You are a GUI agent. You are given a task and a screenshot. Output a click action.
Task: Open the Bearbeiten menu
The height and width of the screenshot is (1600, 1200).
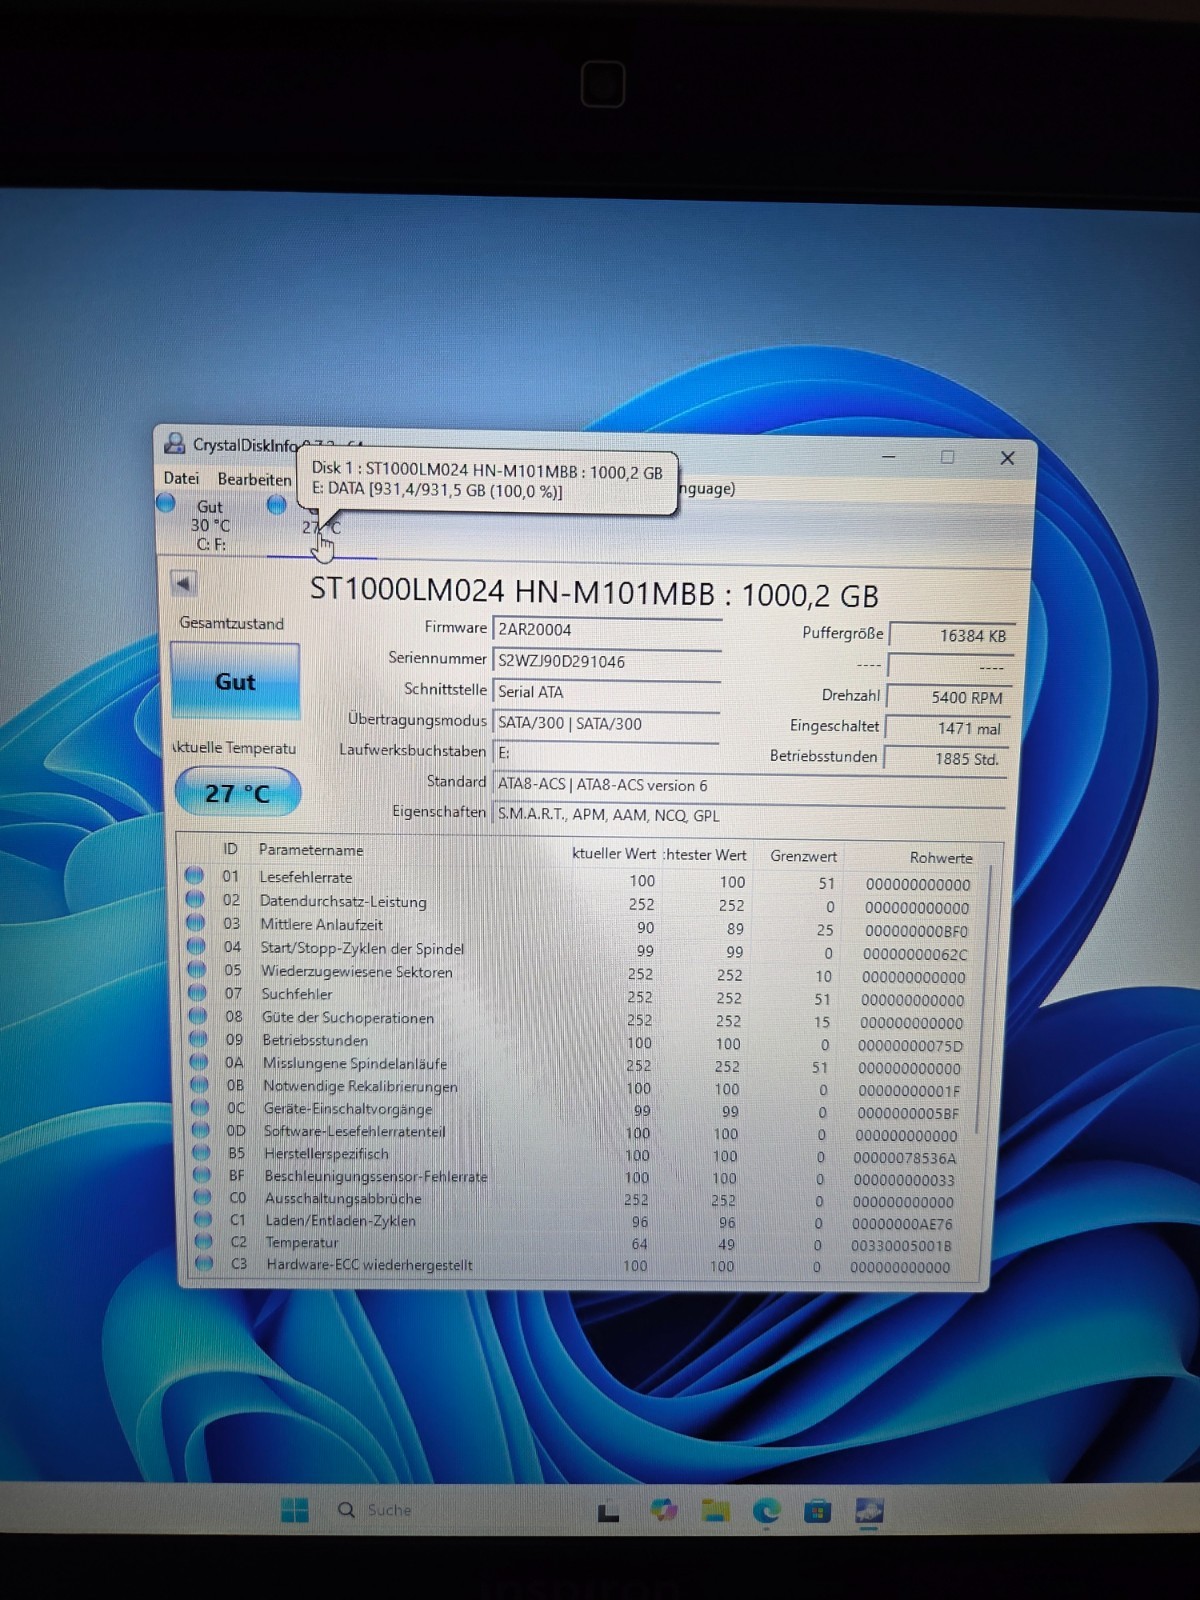(x=254, y=480)
